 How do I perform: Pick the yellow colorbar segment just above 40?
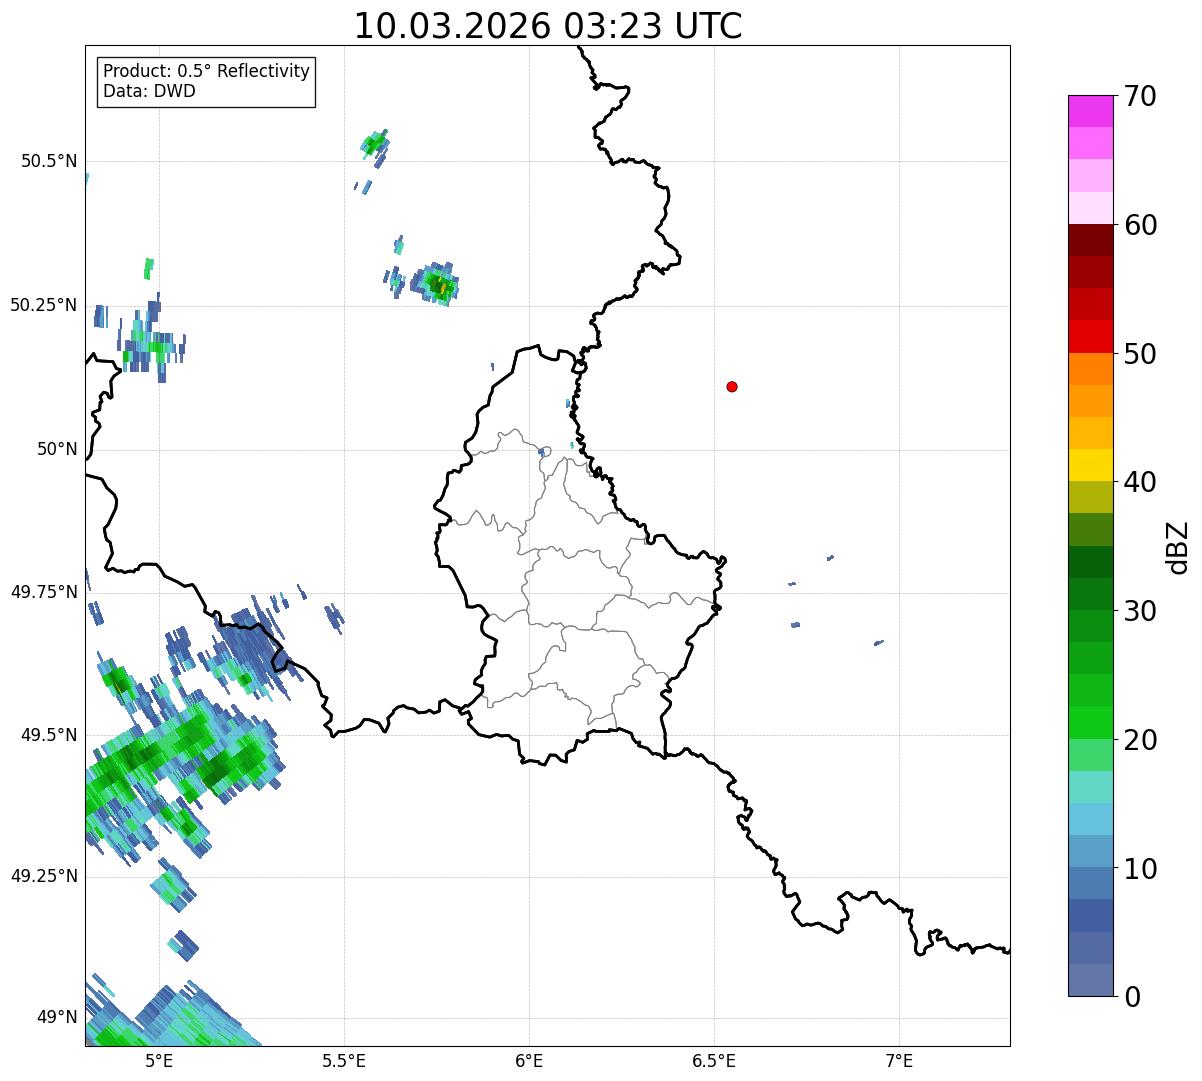coord(1090,465)
